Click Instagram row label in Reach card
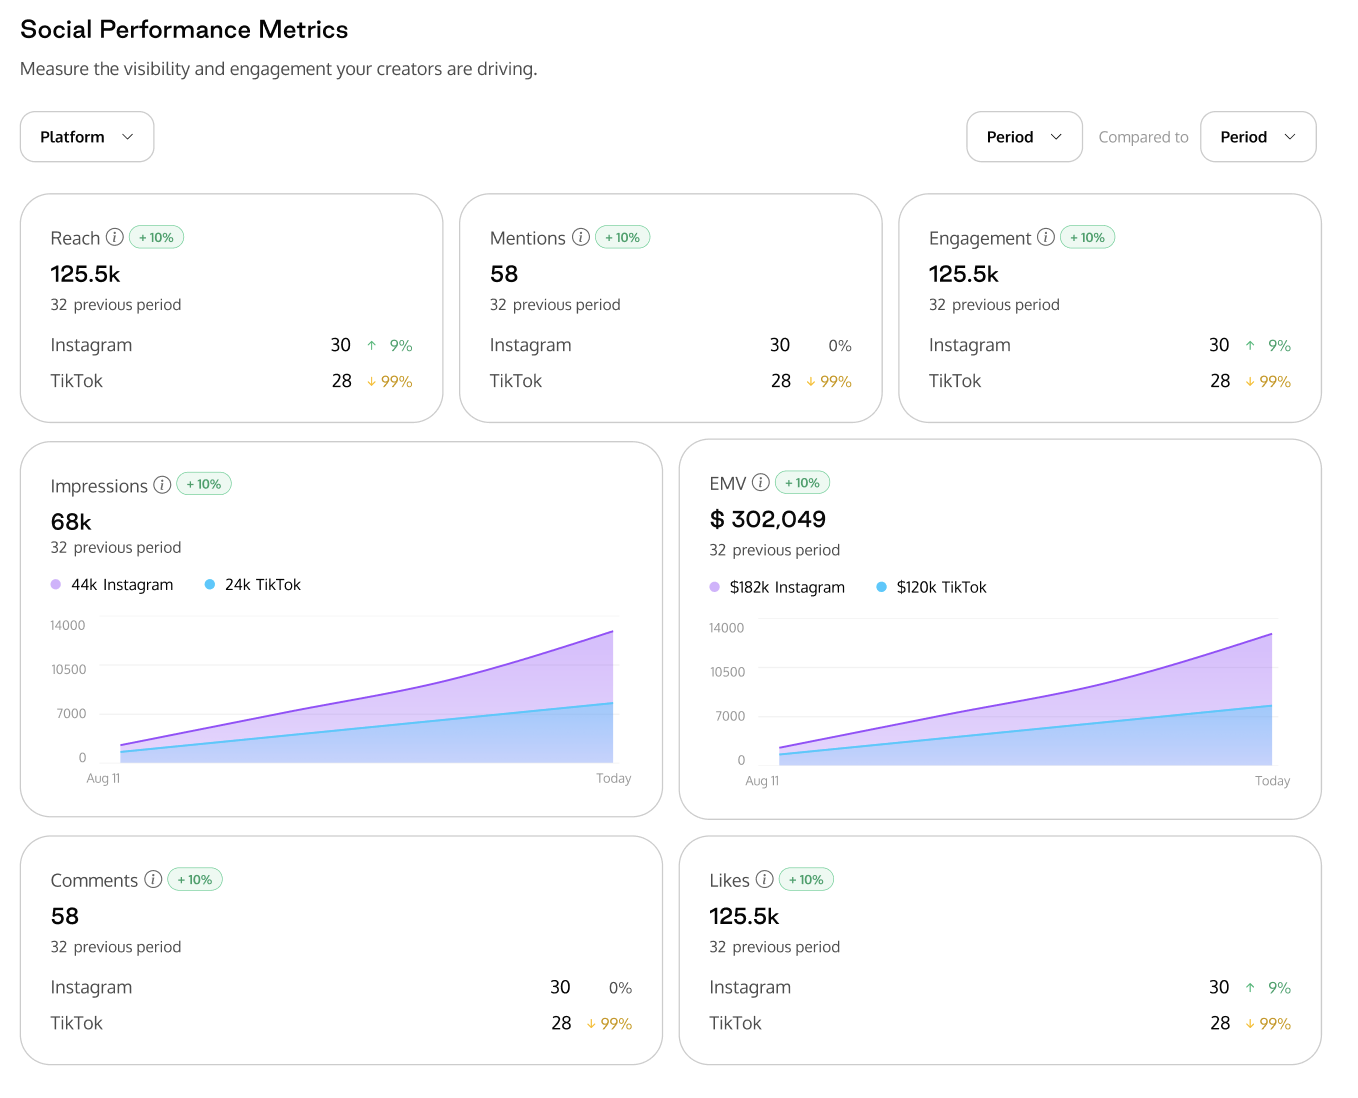The width and height of the screenshot is (1358, 1098). (x=91, y=345)
